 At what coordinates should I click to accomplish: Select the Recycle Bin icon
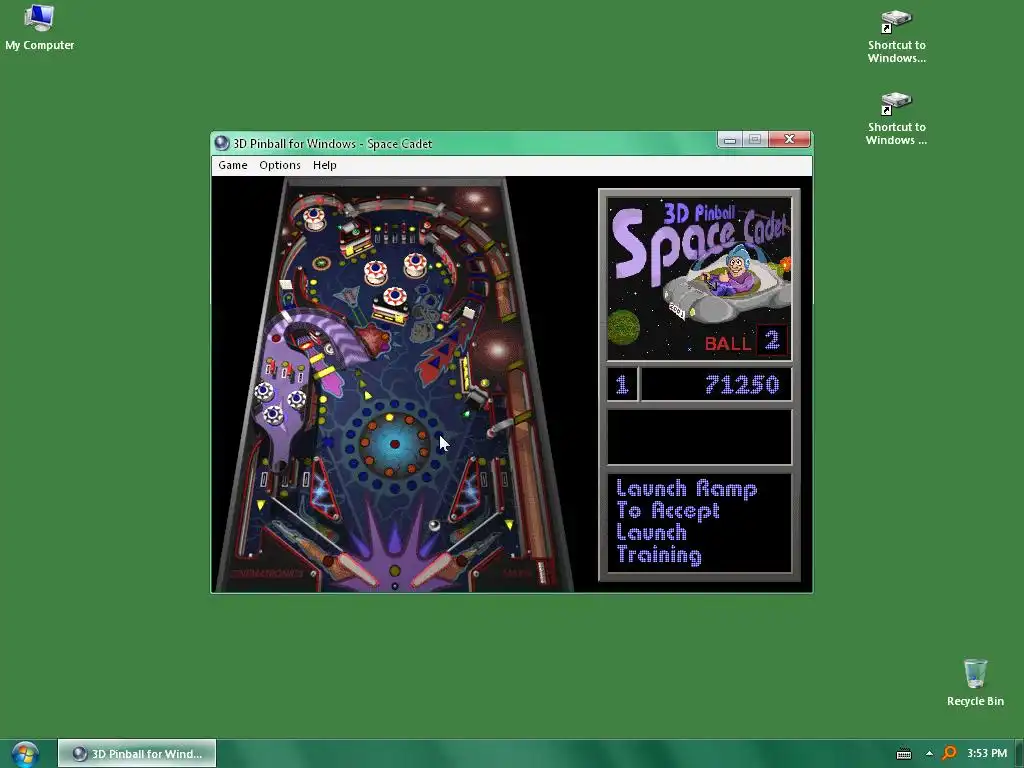pos(975,682)
